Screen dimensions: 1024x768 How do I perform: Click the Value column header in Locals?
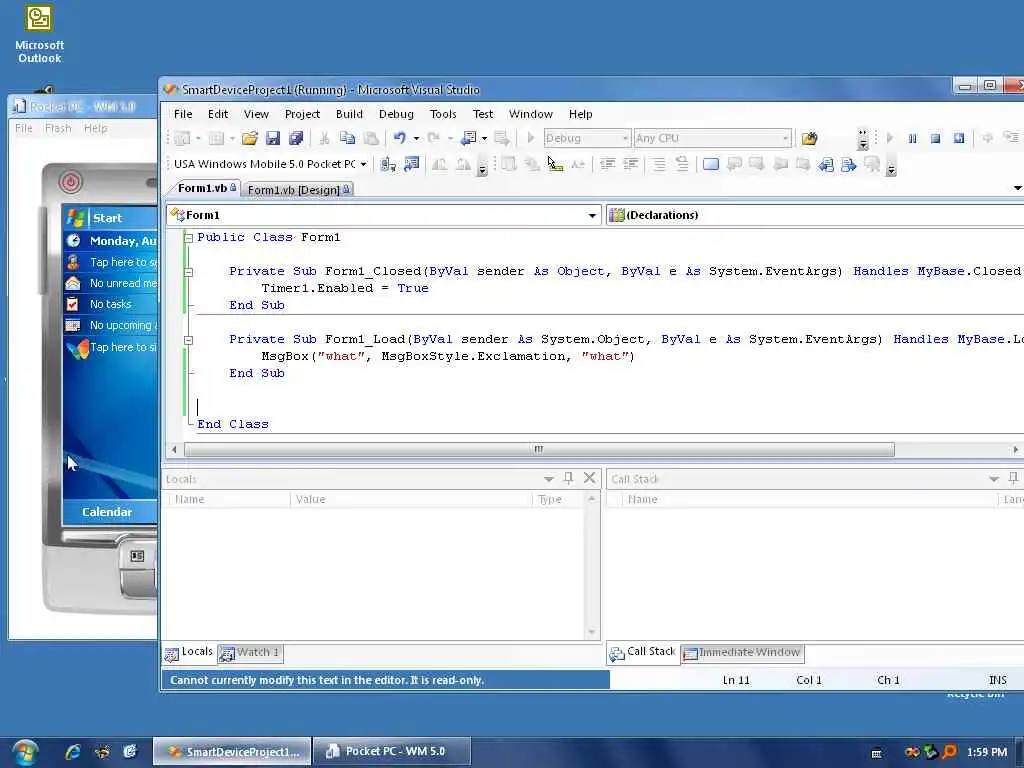[411, 500]
